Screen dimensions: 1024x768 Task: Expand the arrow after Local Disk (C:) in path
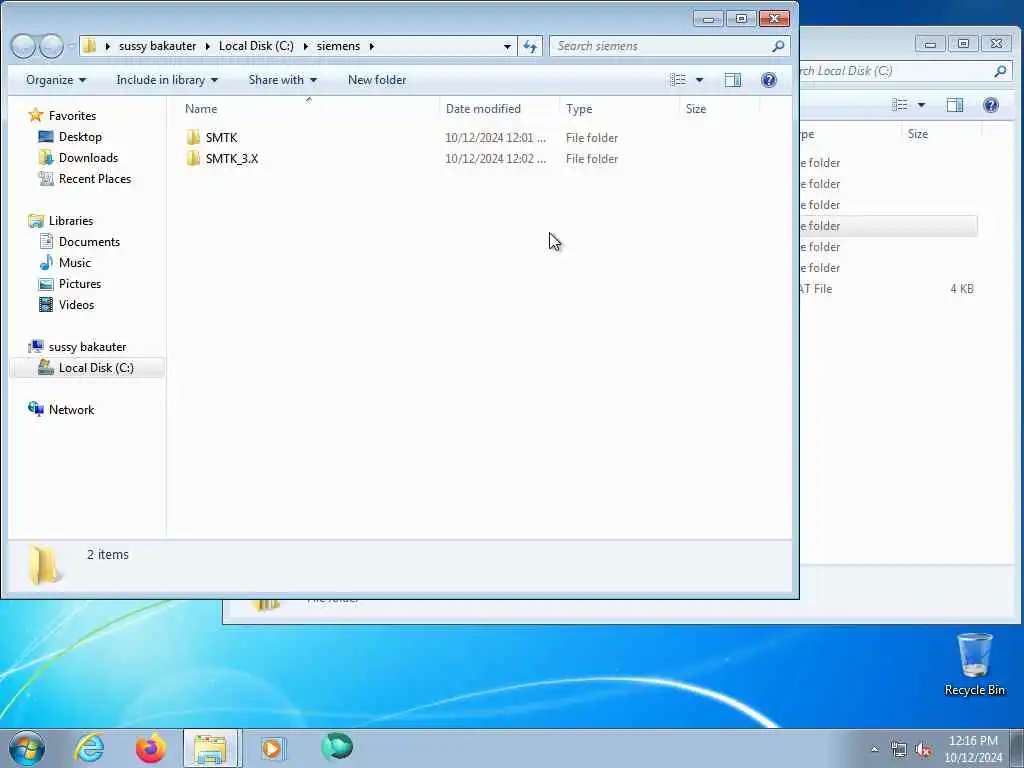305,46
